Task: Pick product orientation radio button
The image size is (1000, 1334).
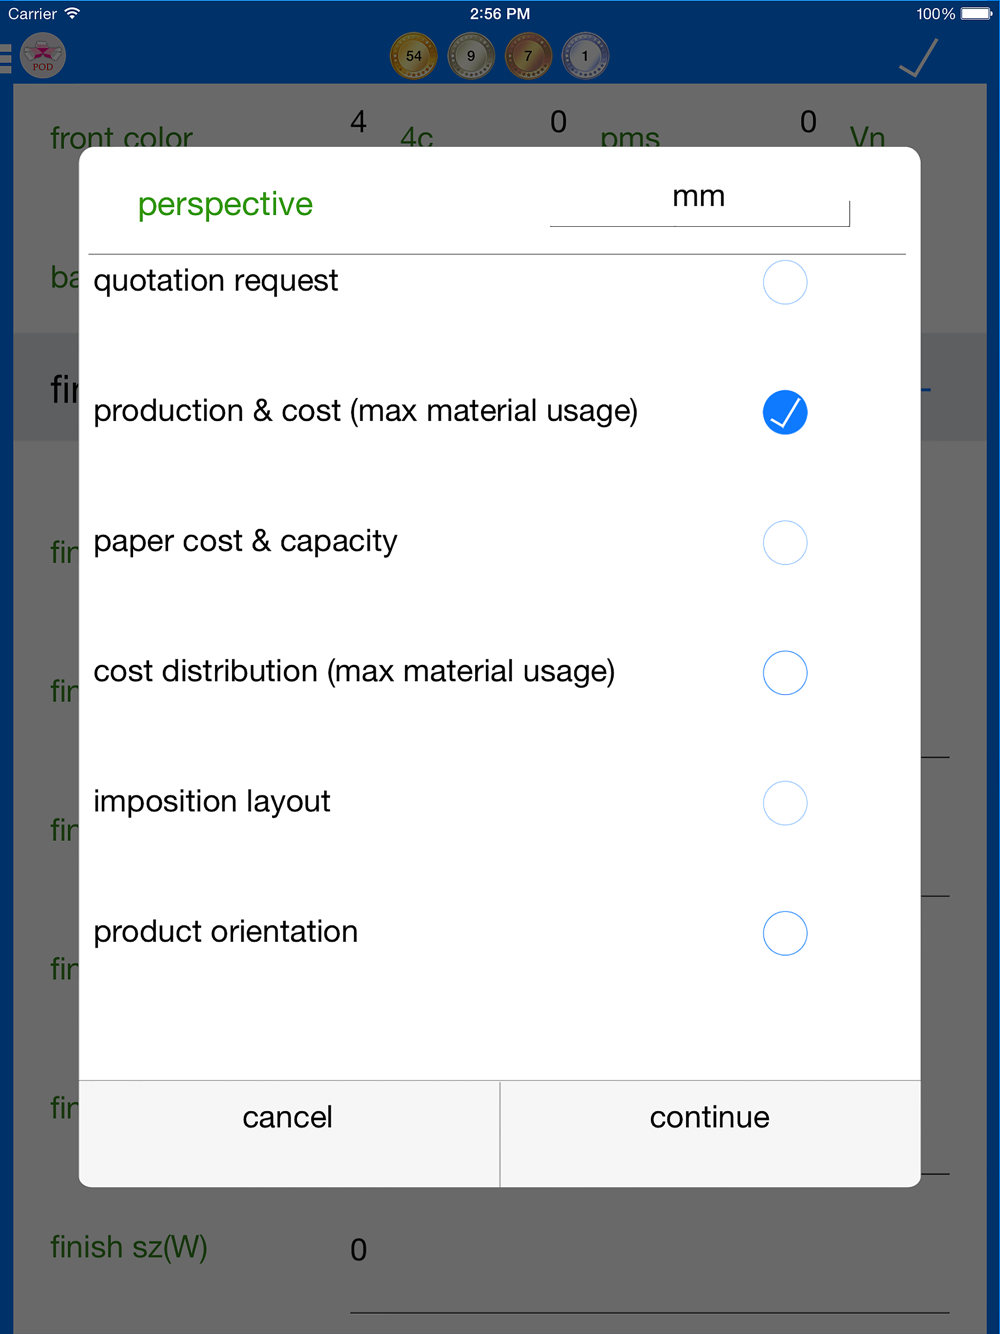Action: 785,933
